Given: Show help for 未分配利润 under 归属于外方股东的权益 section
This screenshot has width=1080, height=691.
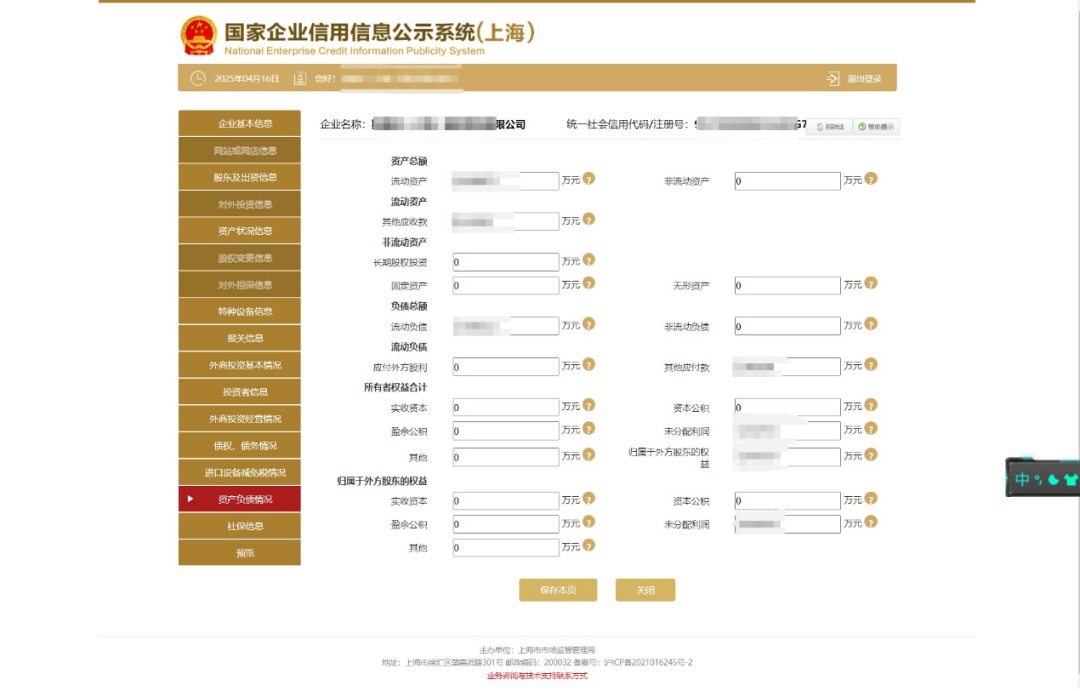Looking at the screenshot, I should tap(871, 523).
